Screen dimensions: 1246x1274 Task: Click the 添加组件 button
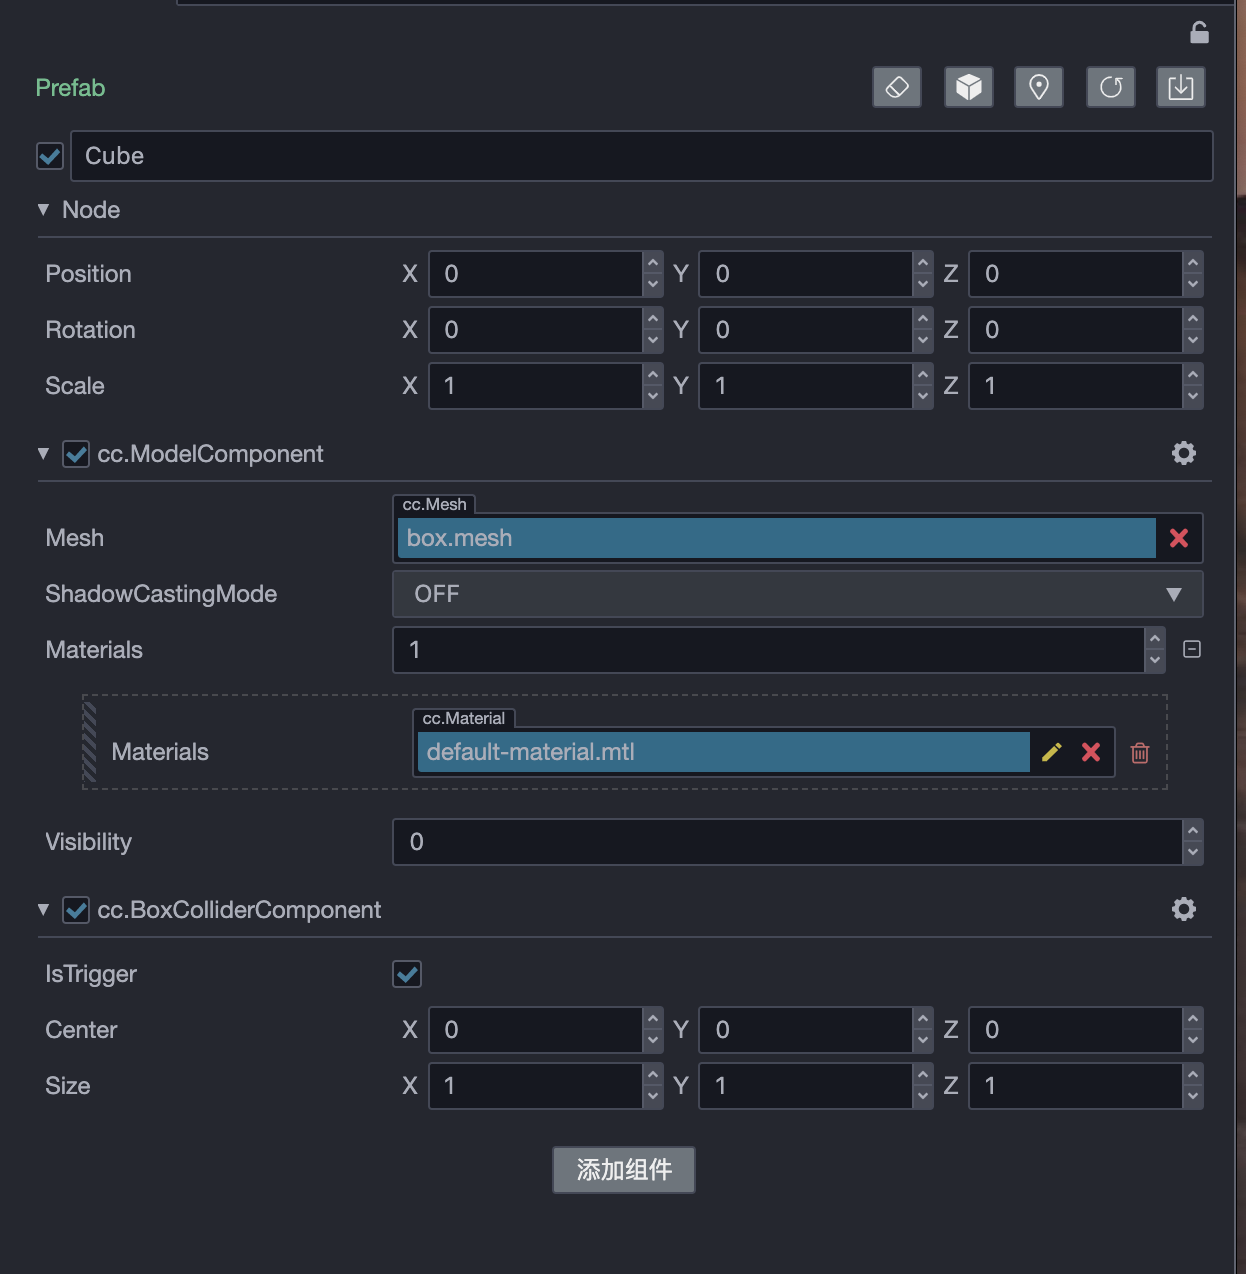[x=623, y=1169]
